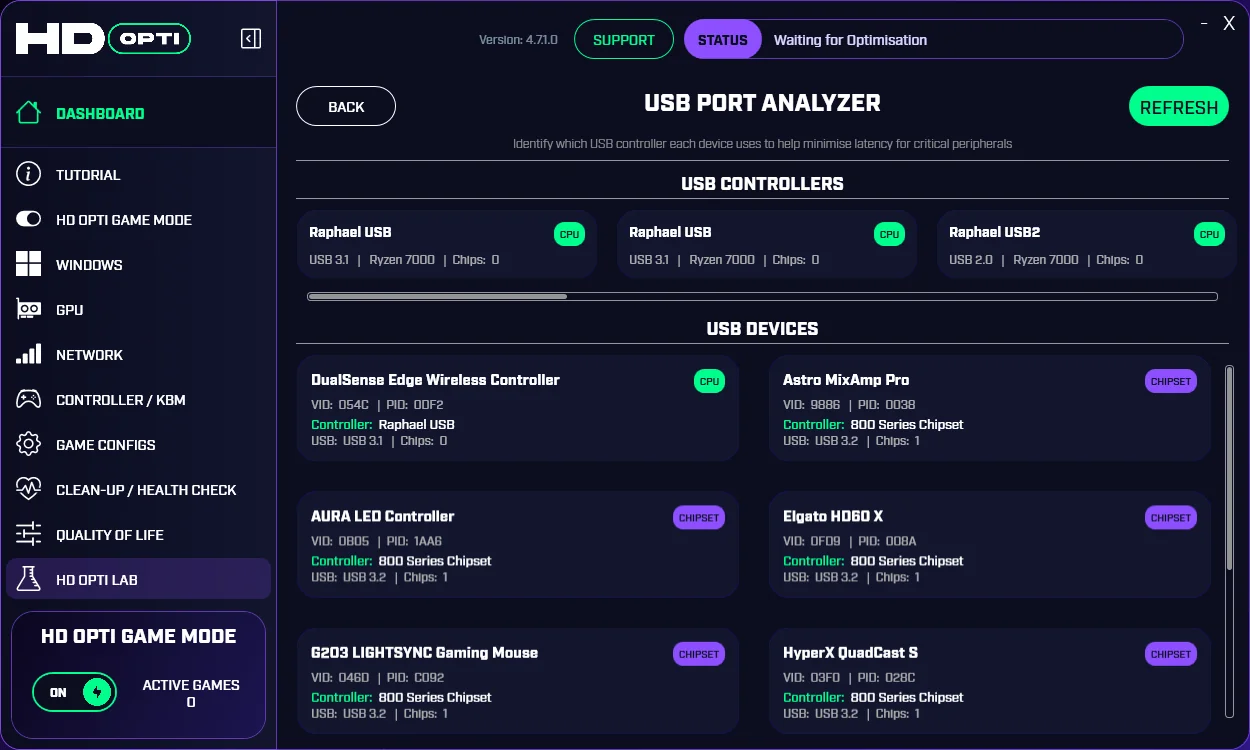Close the HD Opti window
The width and height of the screenshot is (1250, 750).
pos(1229,24)
